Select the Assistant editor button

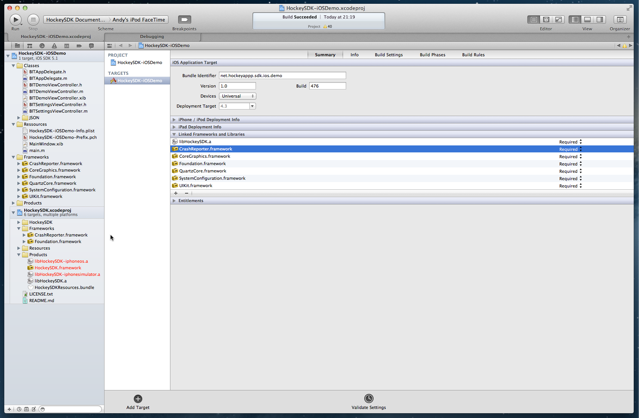click(x=546, y=20)
